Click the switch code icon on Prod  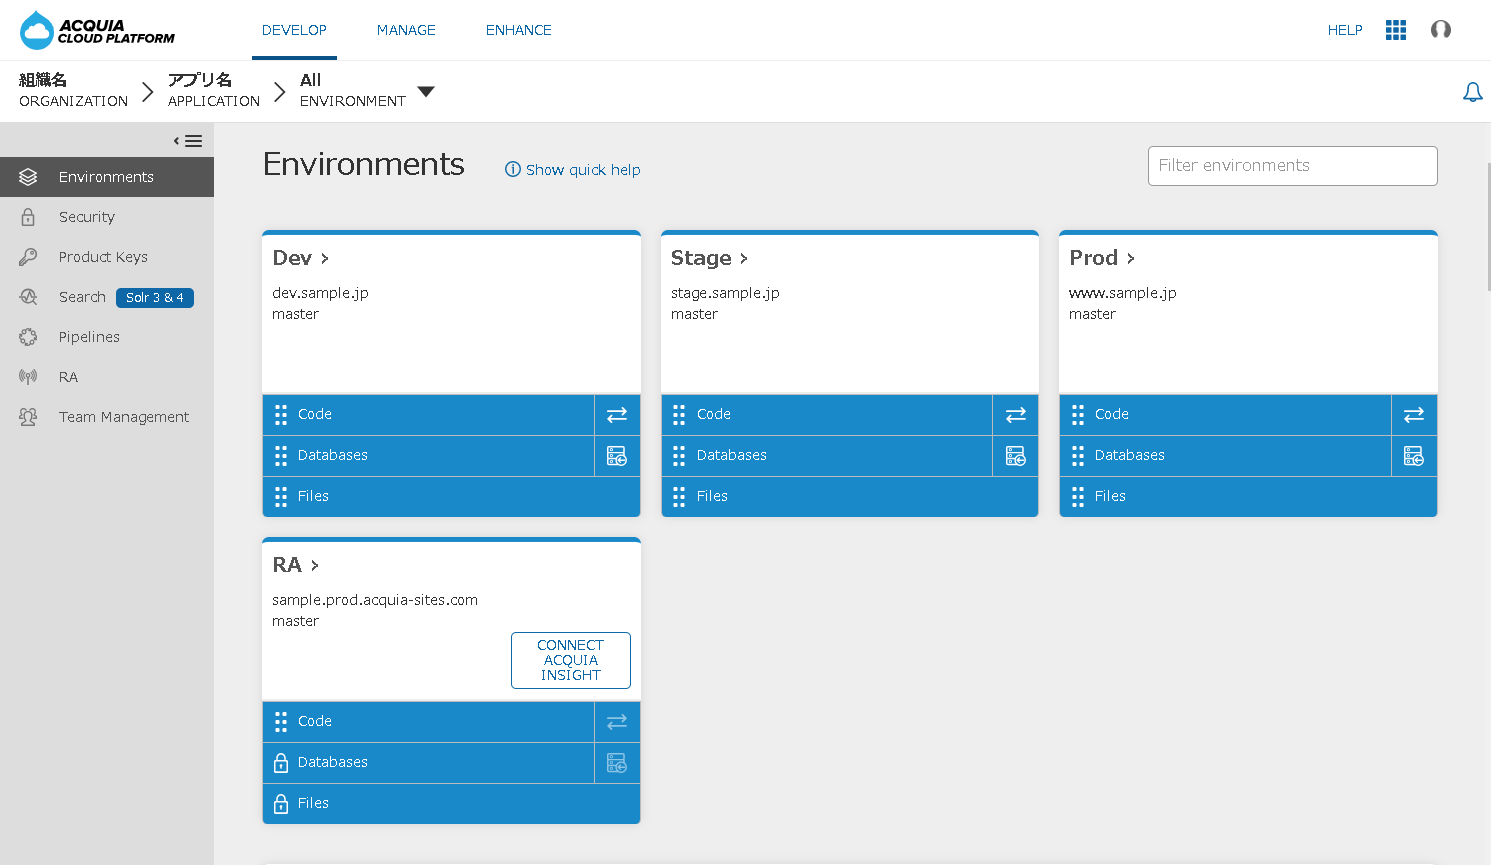(1414, 414)
